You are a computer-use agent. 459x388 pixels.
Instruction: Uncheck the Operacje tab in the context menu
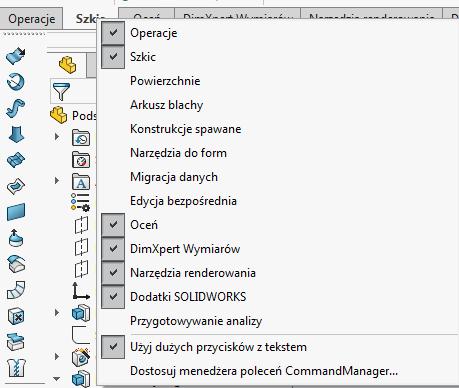coord(113,33)
